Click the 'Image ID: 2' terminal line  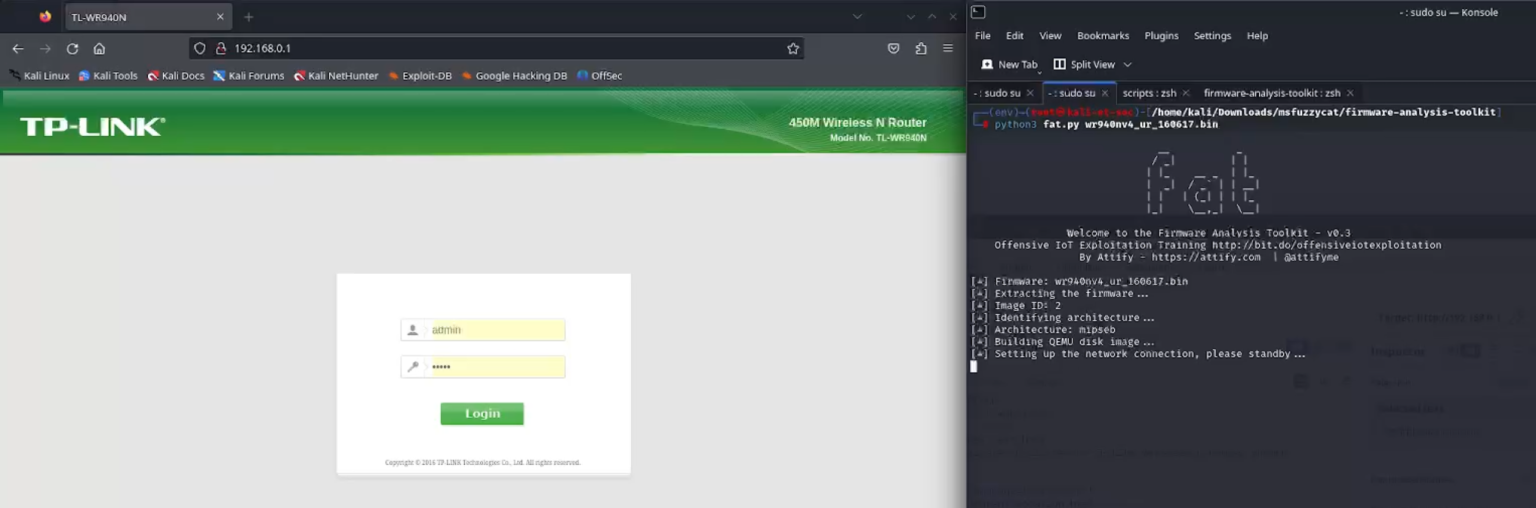(1015, 306)
